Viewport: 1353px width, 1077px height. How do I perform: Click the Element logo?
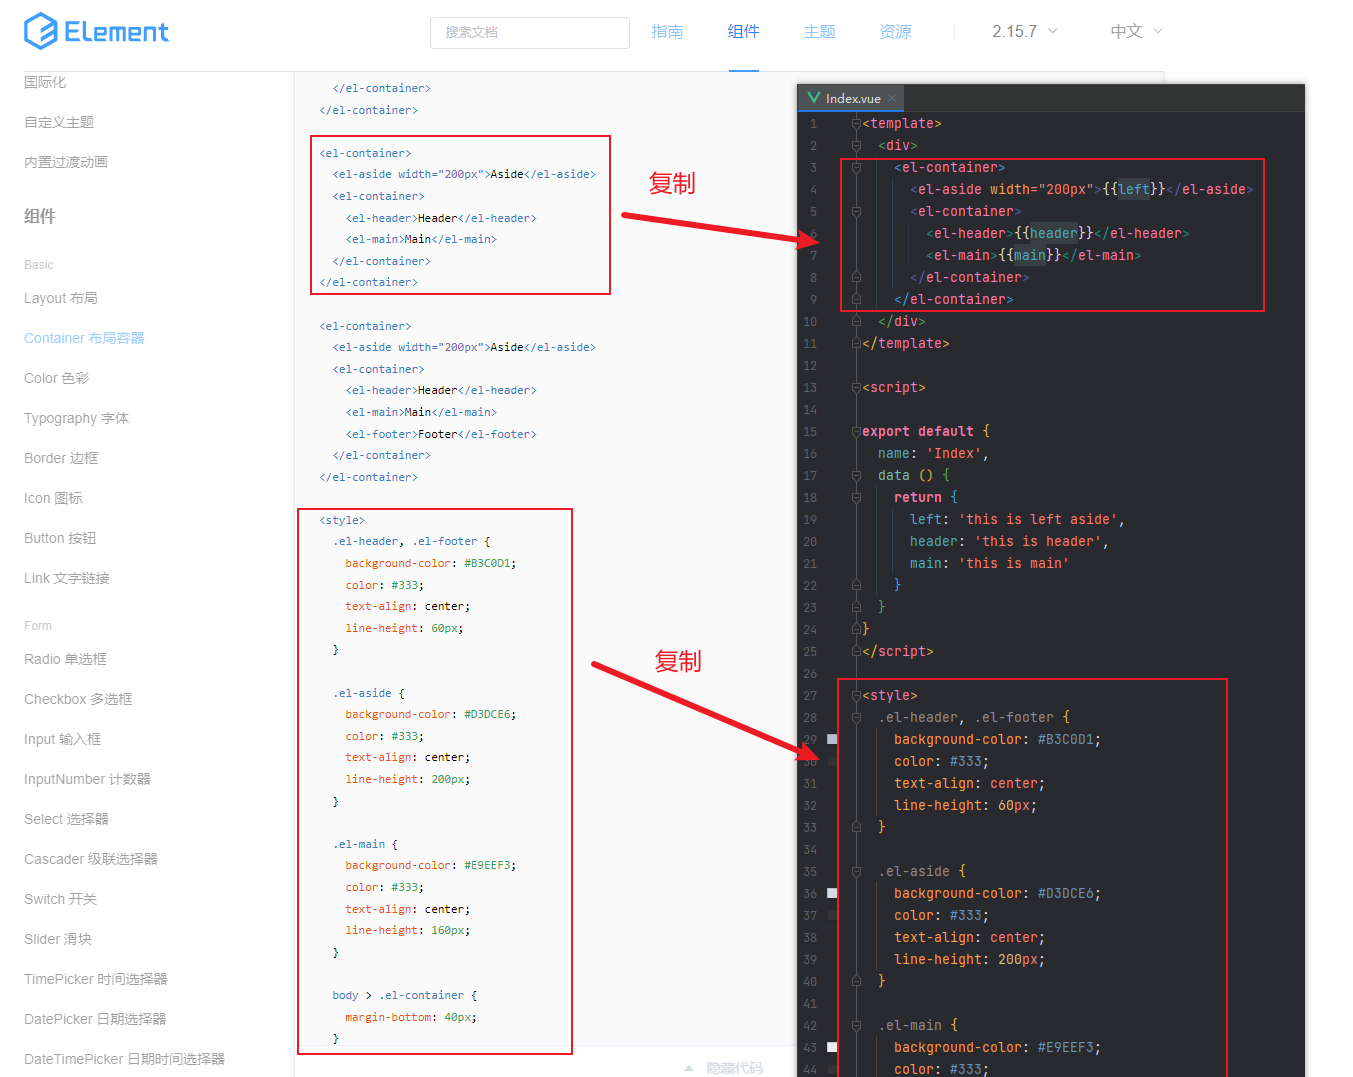point(96,31)
